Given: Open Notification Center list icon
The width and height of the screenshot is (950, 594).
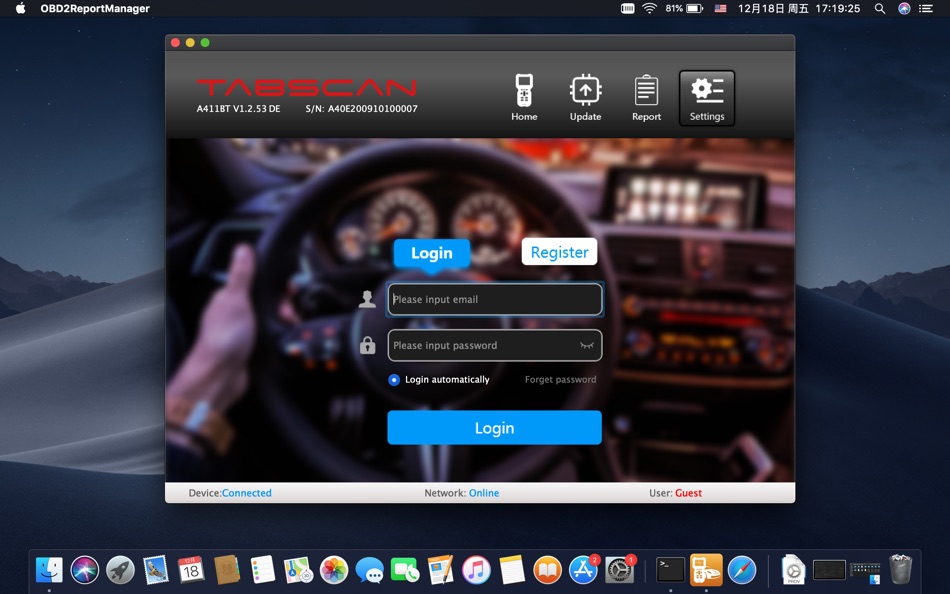Looking at the screenshot, I should (x=926, y=8).
